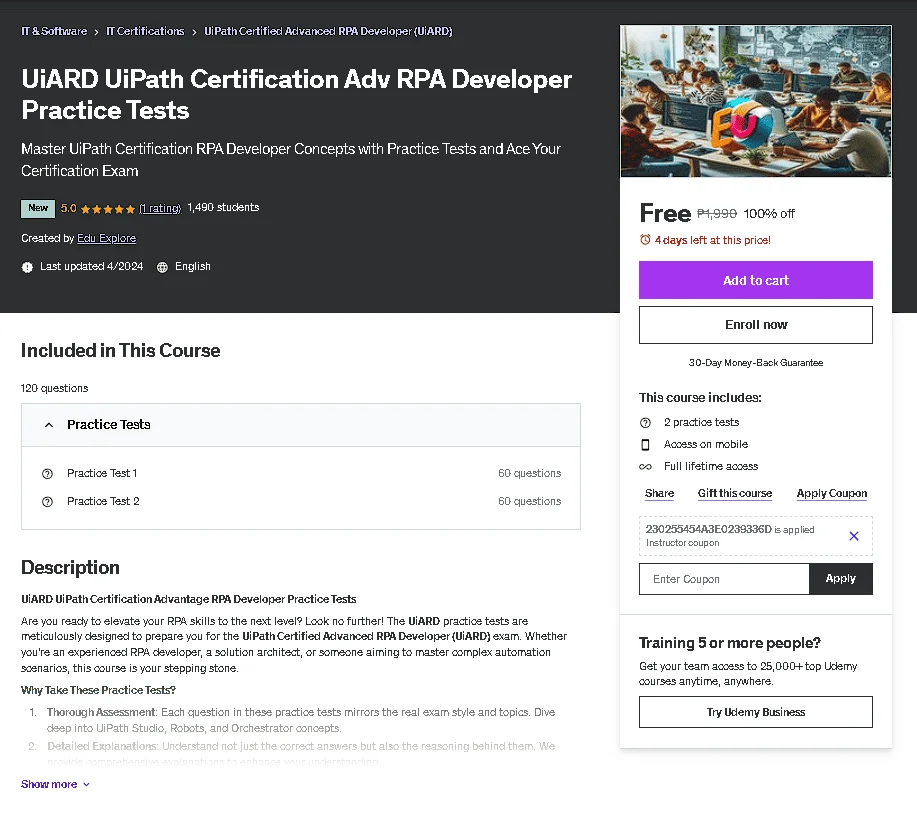Click the Show more chevron arrow

[x=87, y=785]
